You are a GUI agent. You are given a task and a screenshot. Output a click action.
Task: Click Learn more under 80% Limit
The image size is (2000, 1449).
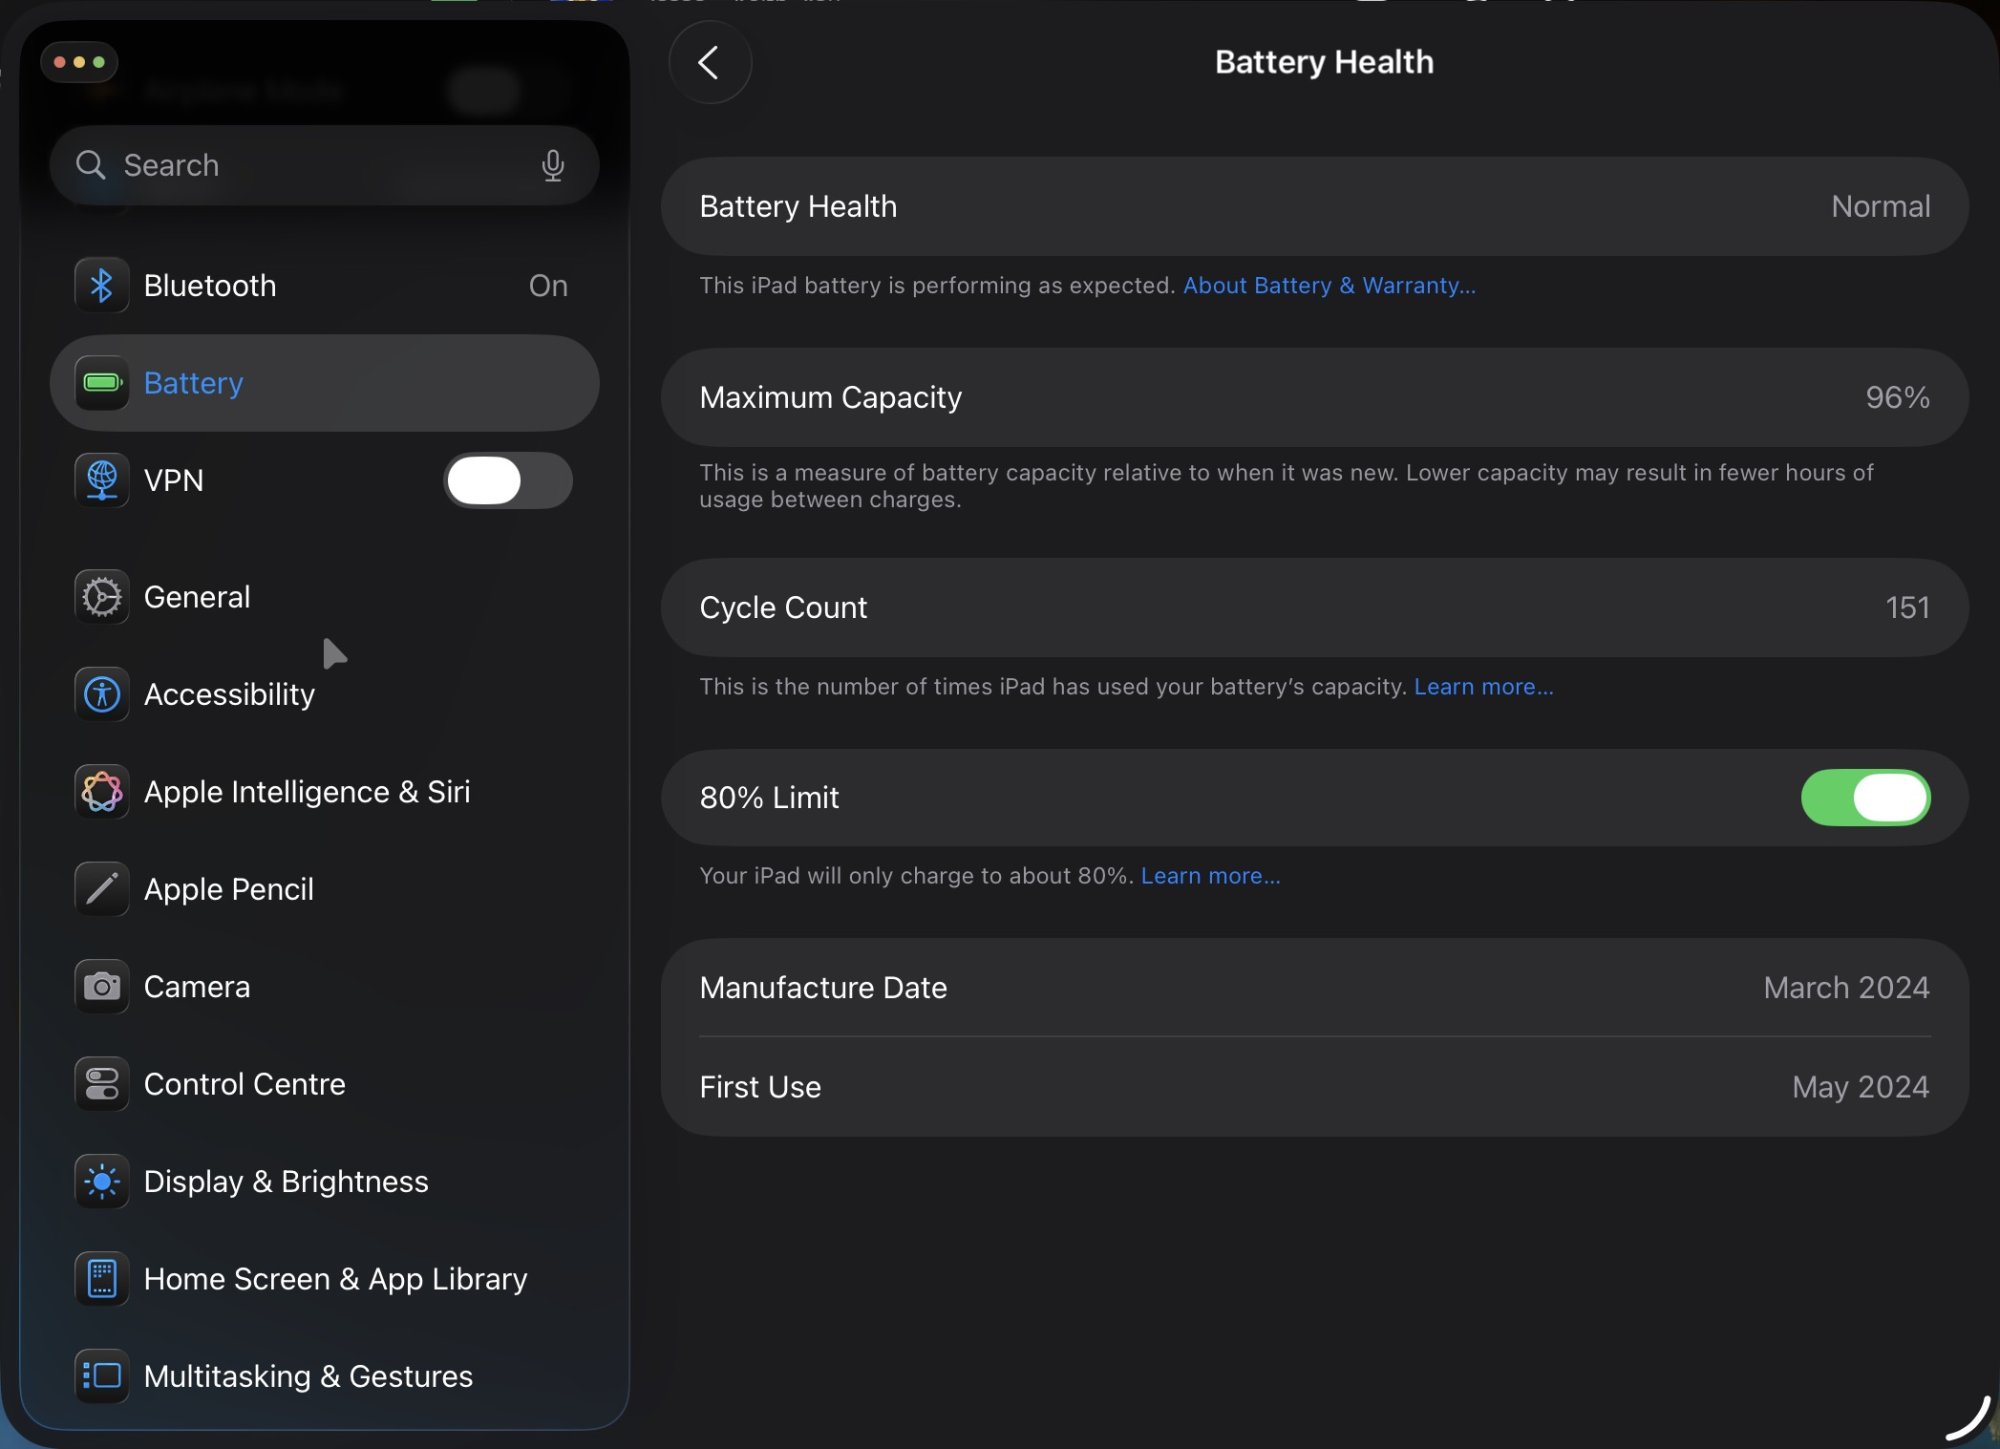click(x=1210, y=876)
